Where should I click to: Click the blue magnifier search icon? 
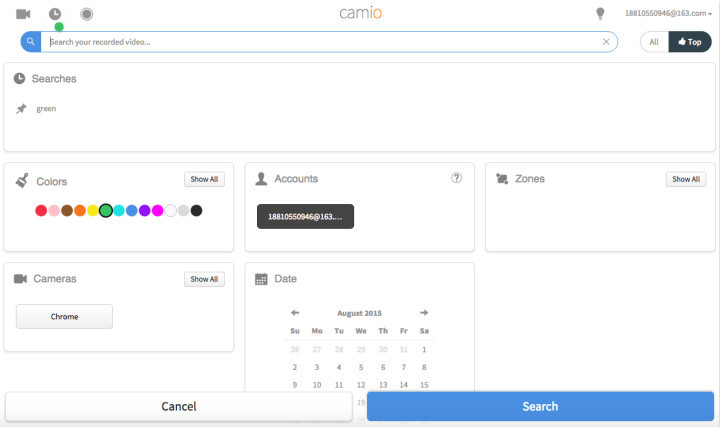pyautogui.click(x=32, y=42)
